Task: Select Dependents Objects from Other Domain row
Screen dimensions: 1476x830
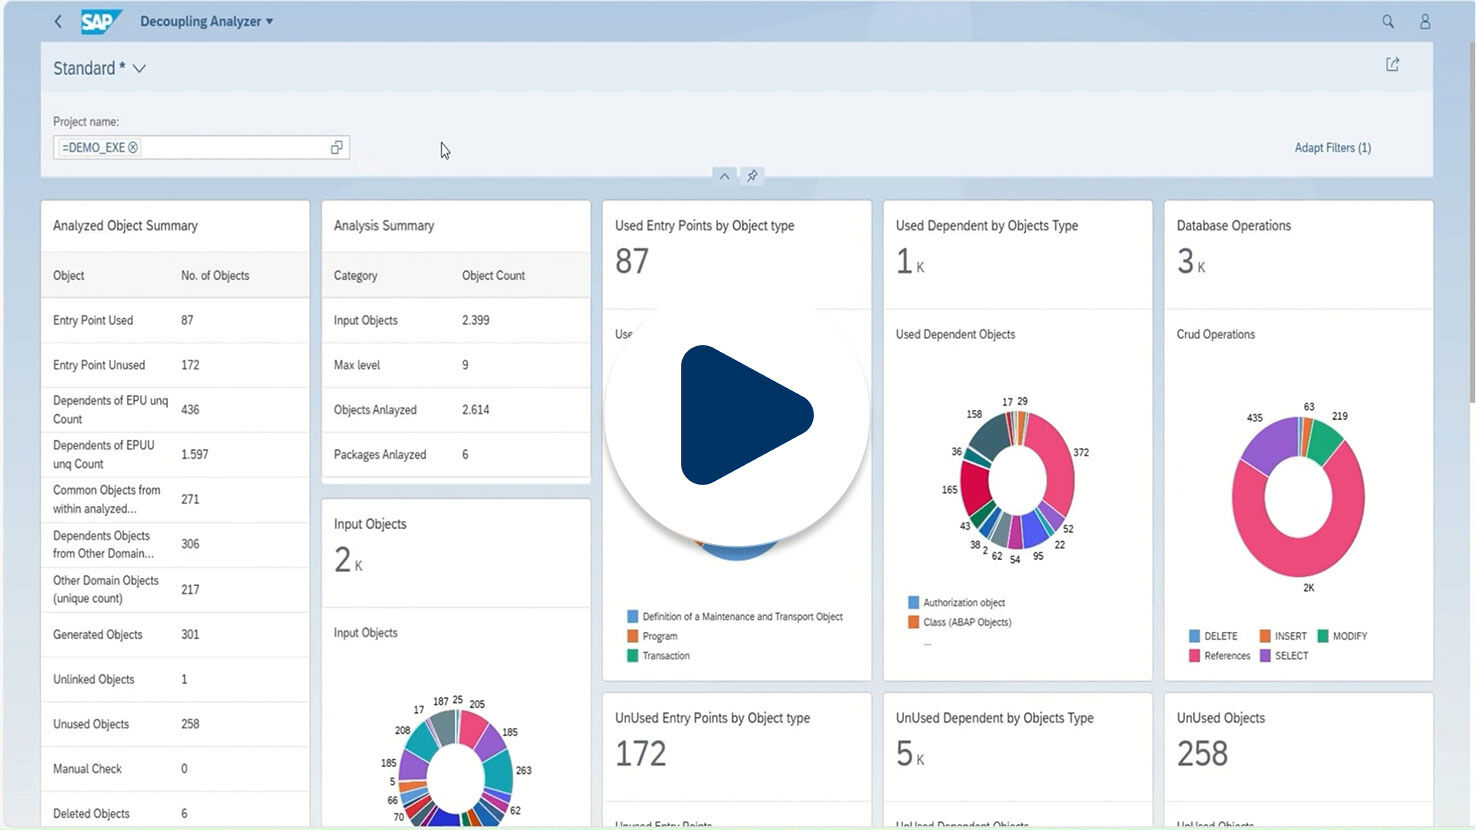Action: [x=175, y=544]
